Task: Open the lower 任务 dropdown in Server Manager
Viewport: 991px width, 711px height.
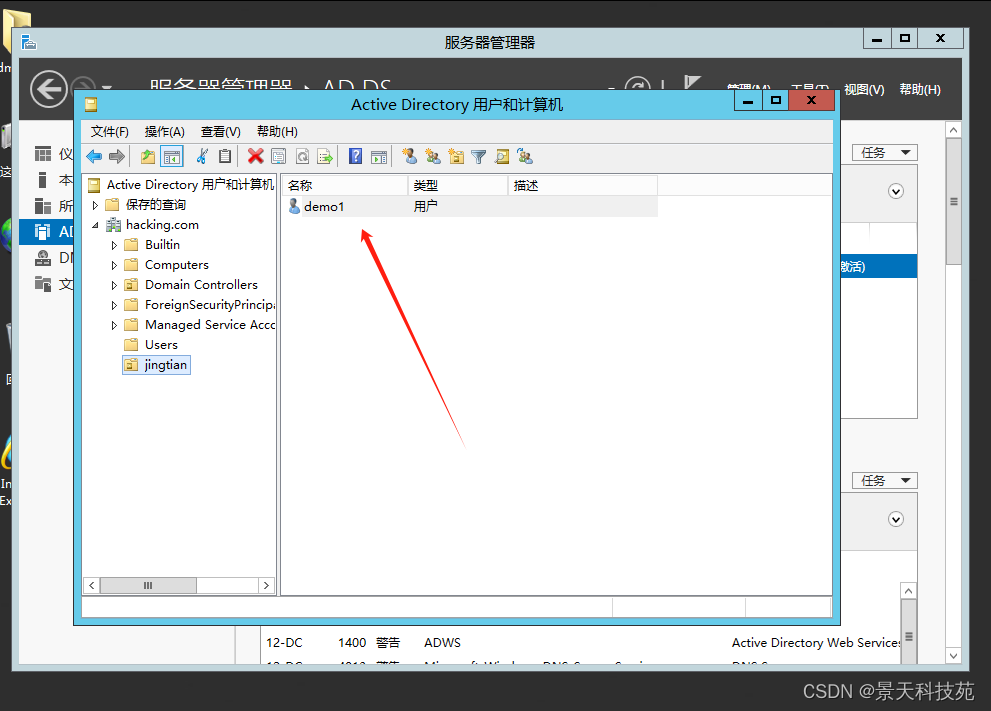Action: [885, 480]
